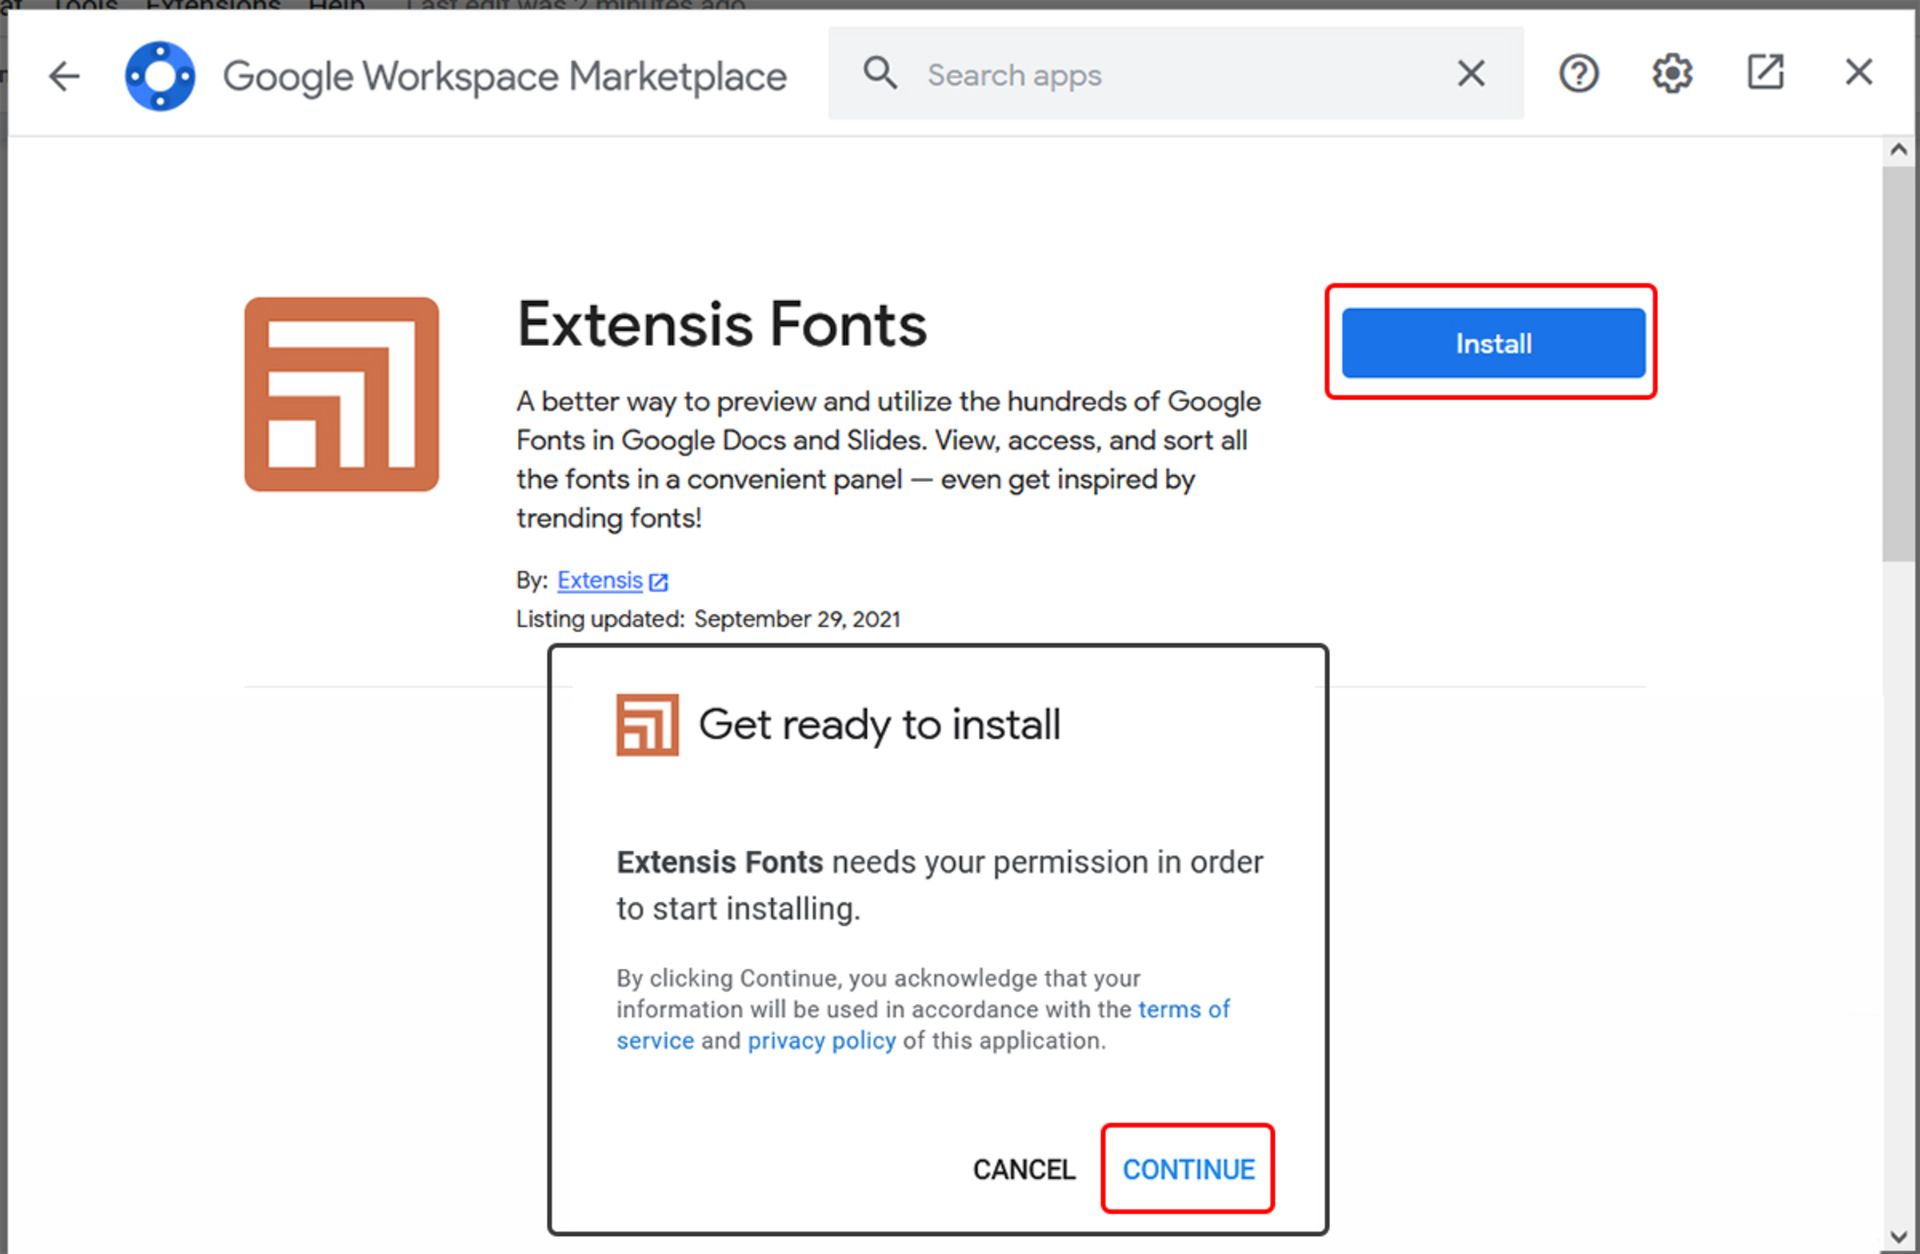Open the Help question mark icon
The width and height of the screenshot is (1920, 1254).
(1578, 73)
